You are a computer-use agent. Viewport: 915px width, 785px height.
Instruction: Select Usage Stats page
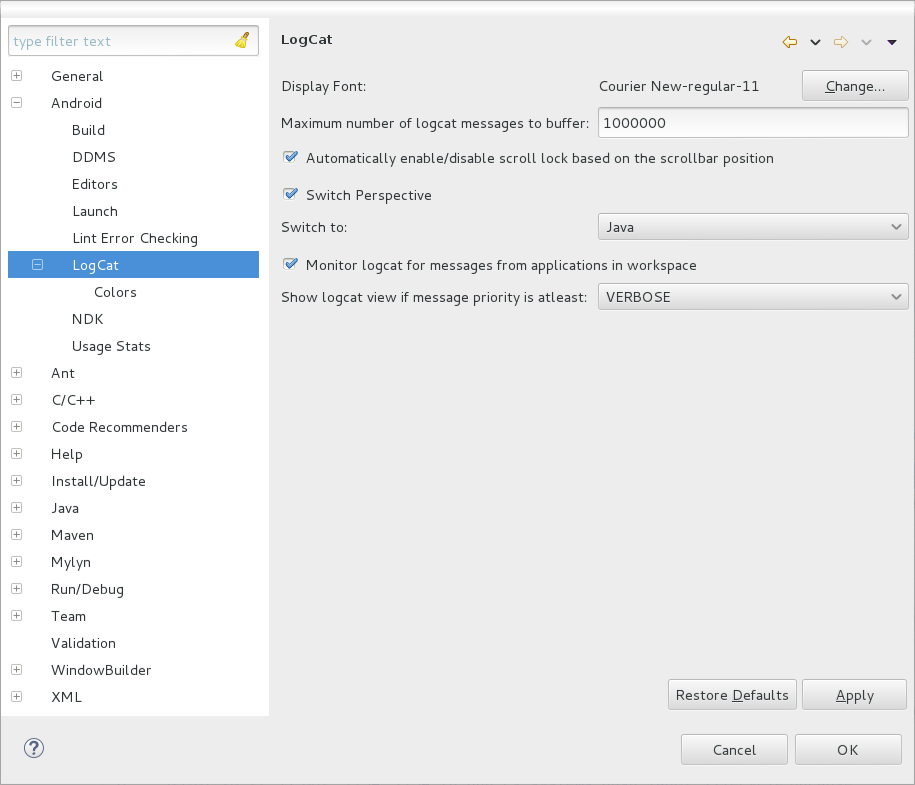click(111, 346)
